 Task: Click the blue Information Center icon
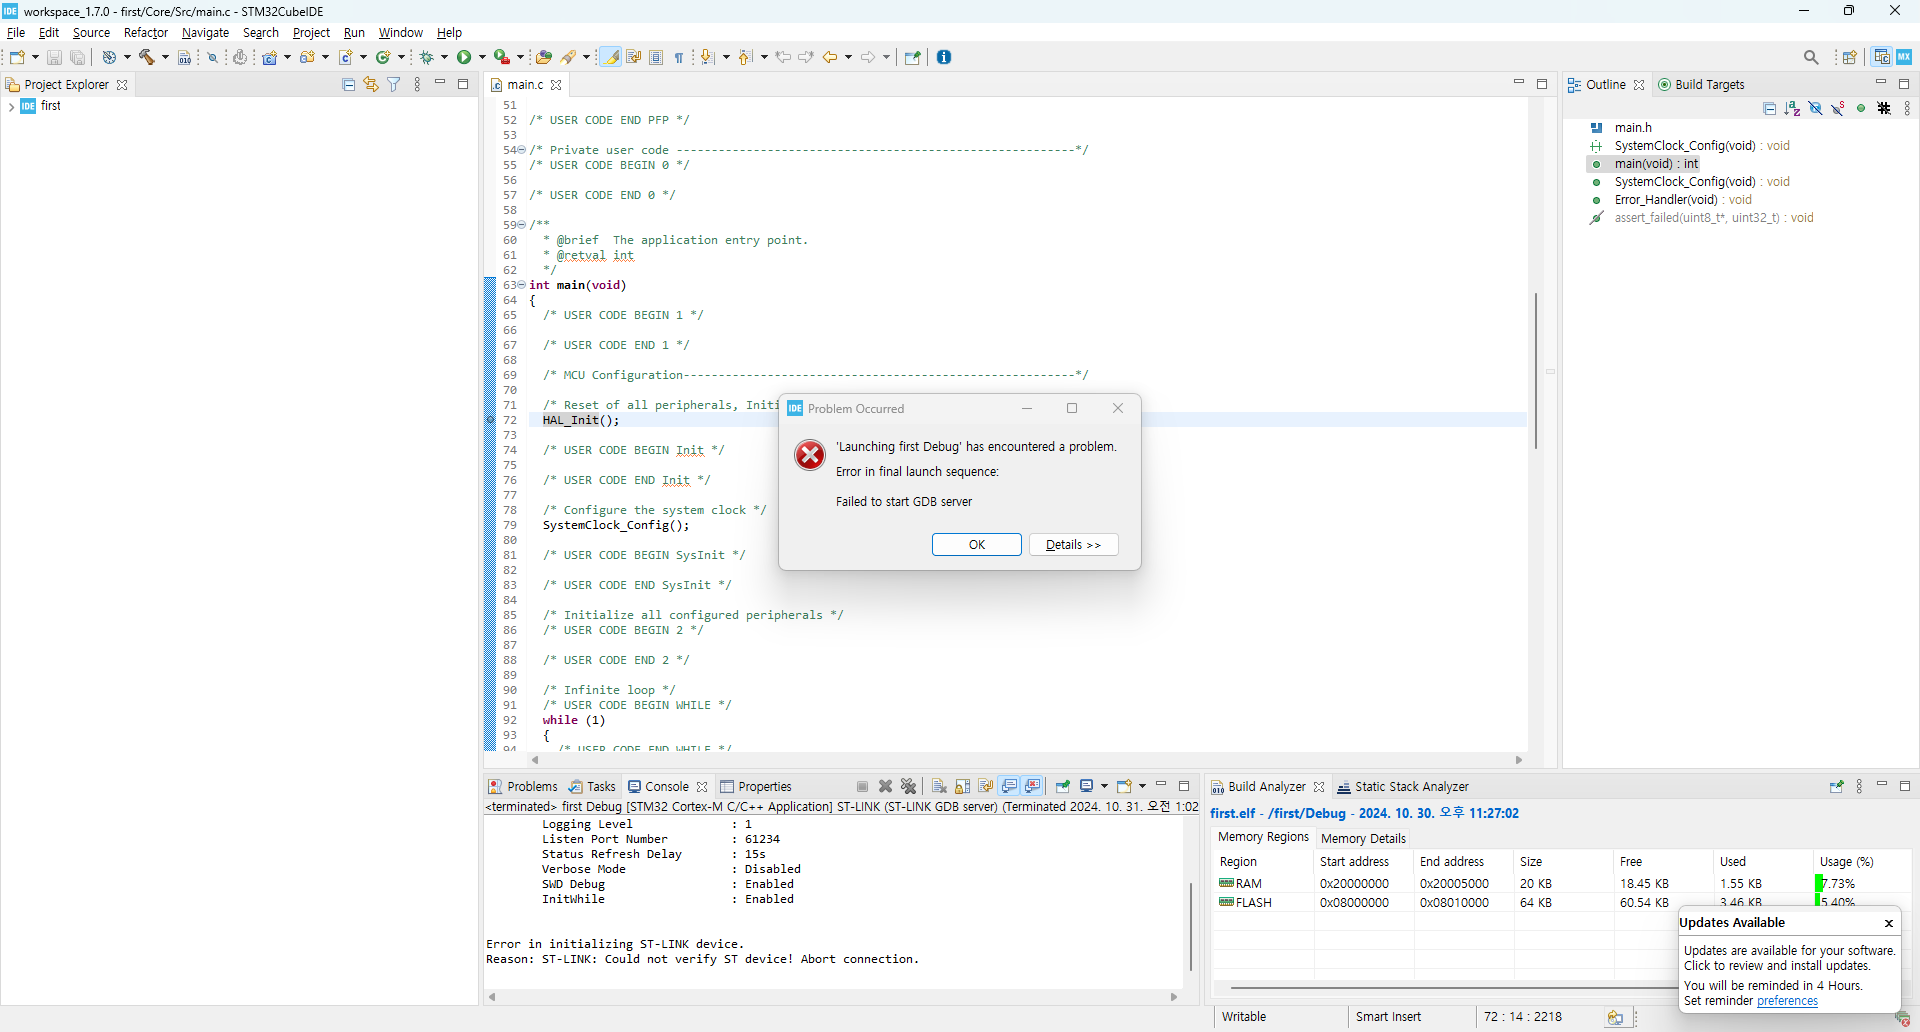(x=944, y=57)
